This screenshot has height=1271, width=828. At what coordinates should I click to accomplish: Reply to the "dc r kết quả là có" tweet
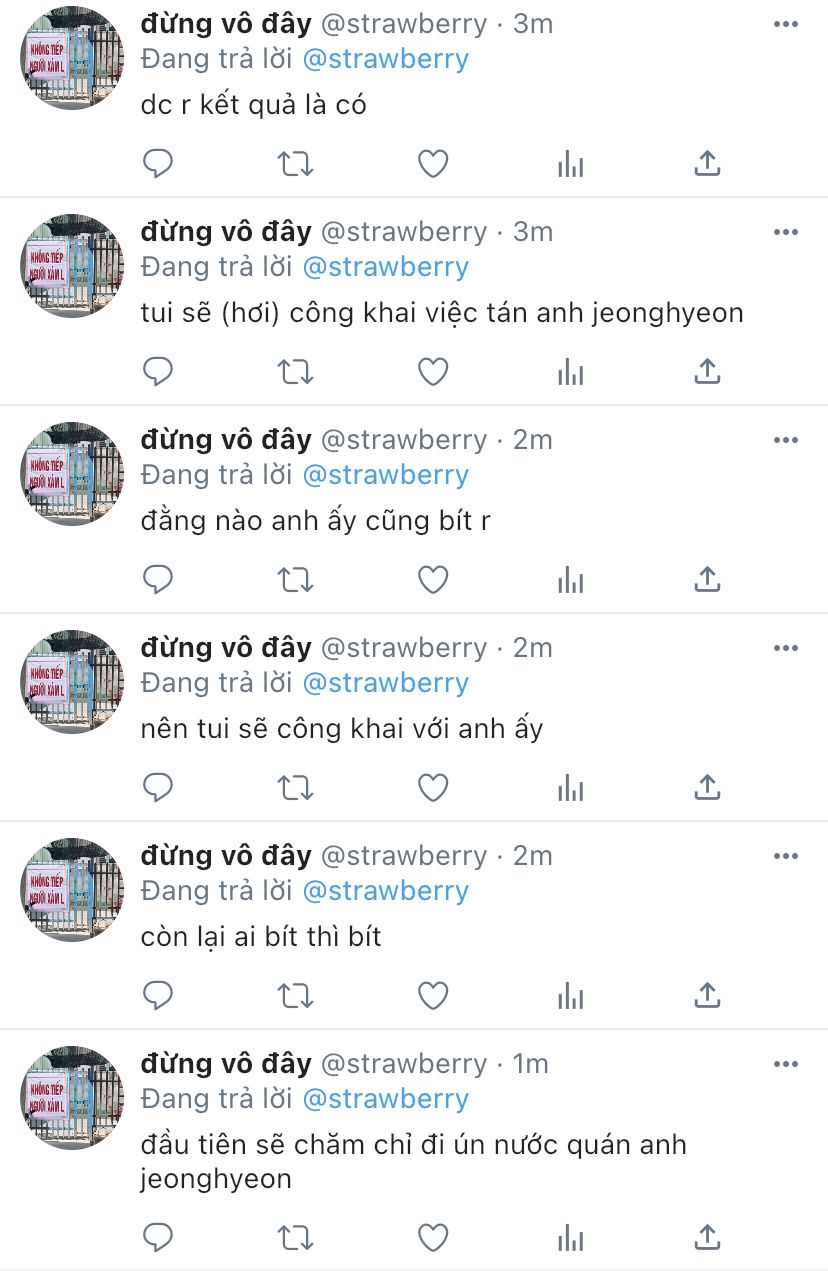158,163
